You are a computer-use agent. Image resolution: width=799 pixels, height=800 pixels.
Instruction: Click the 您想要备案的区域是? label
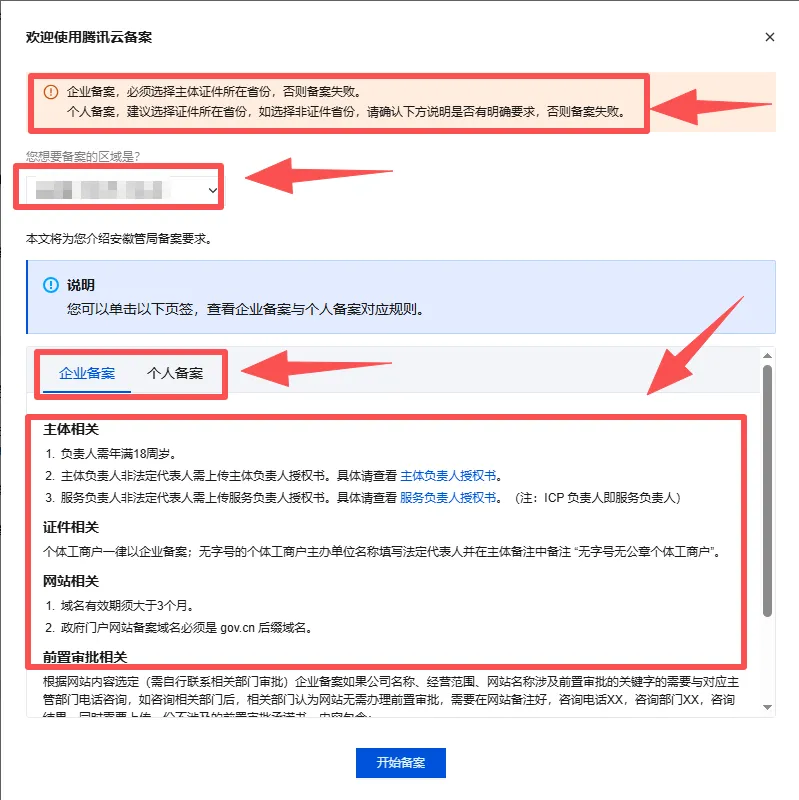(83, 156)
